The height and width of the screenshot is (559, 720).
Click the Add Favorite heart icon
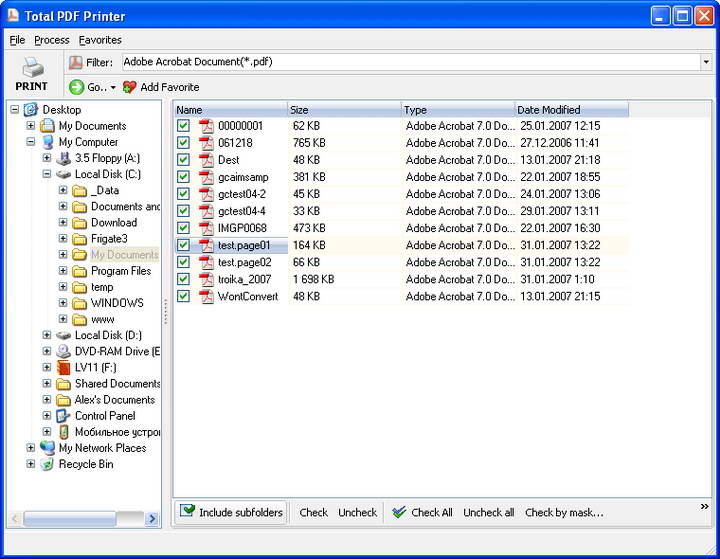tap(129, 87)
